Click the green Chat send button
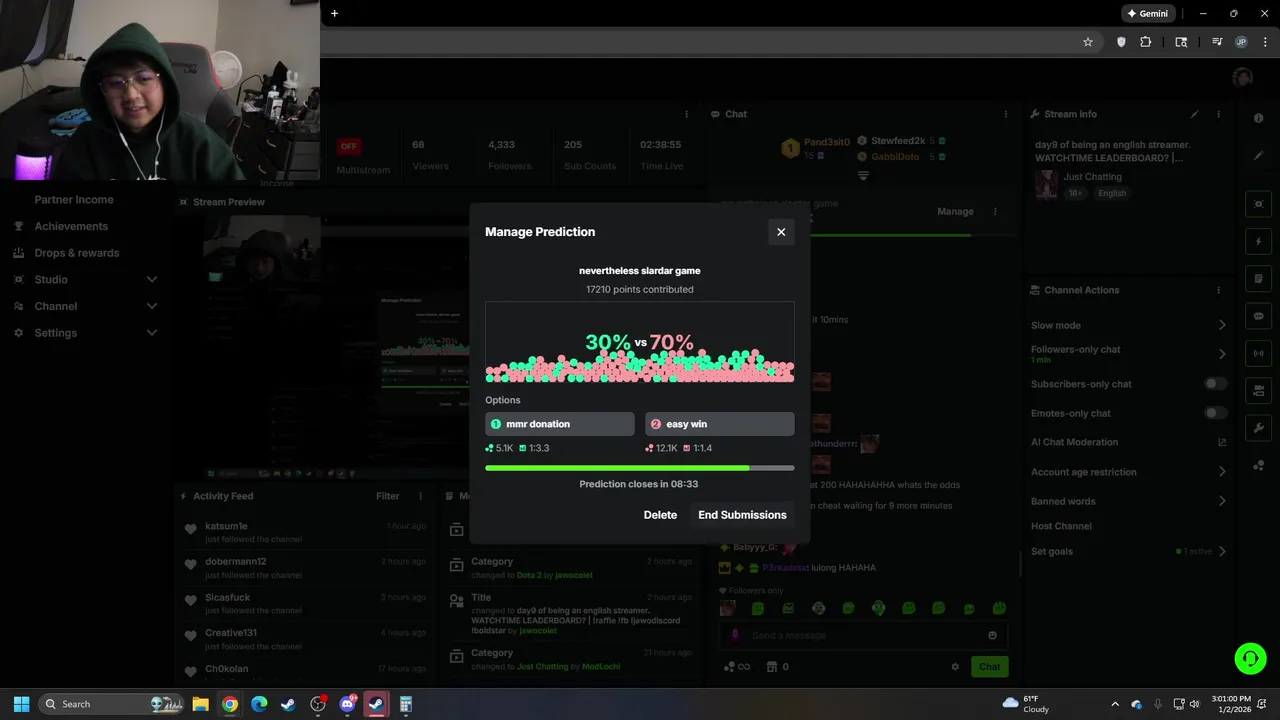The width and height of the screenshot is (1280, 720). tap(989, 667)
